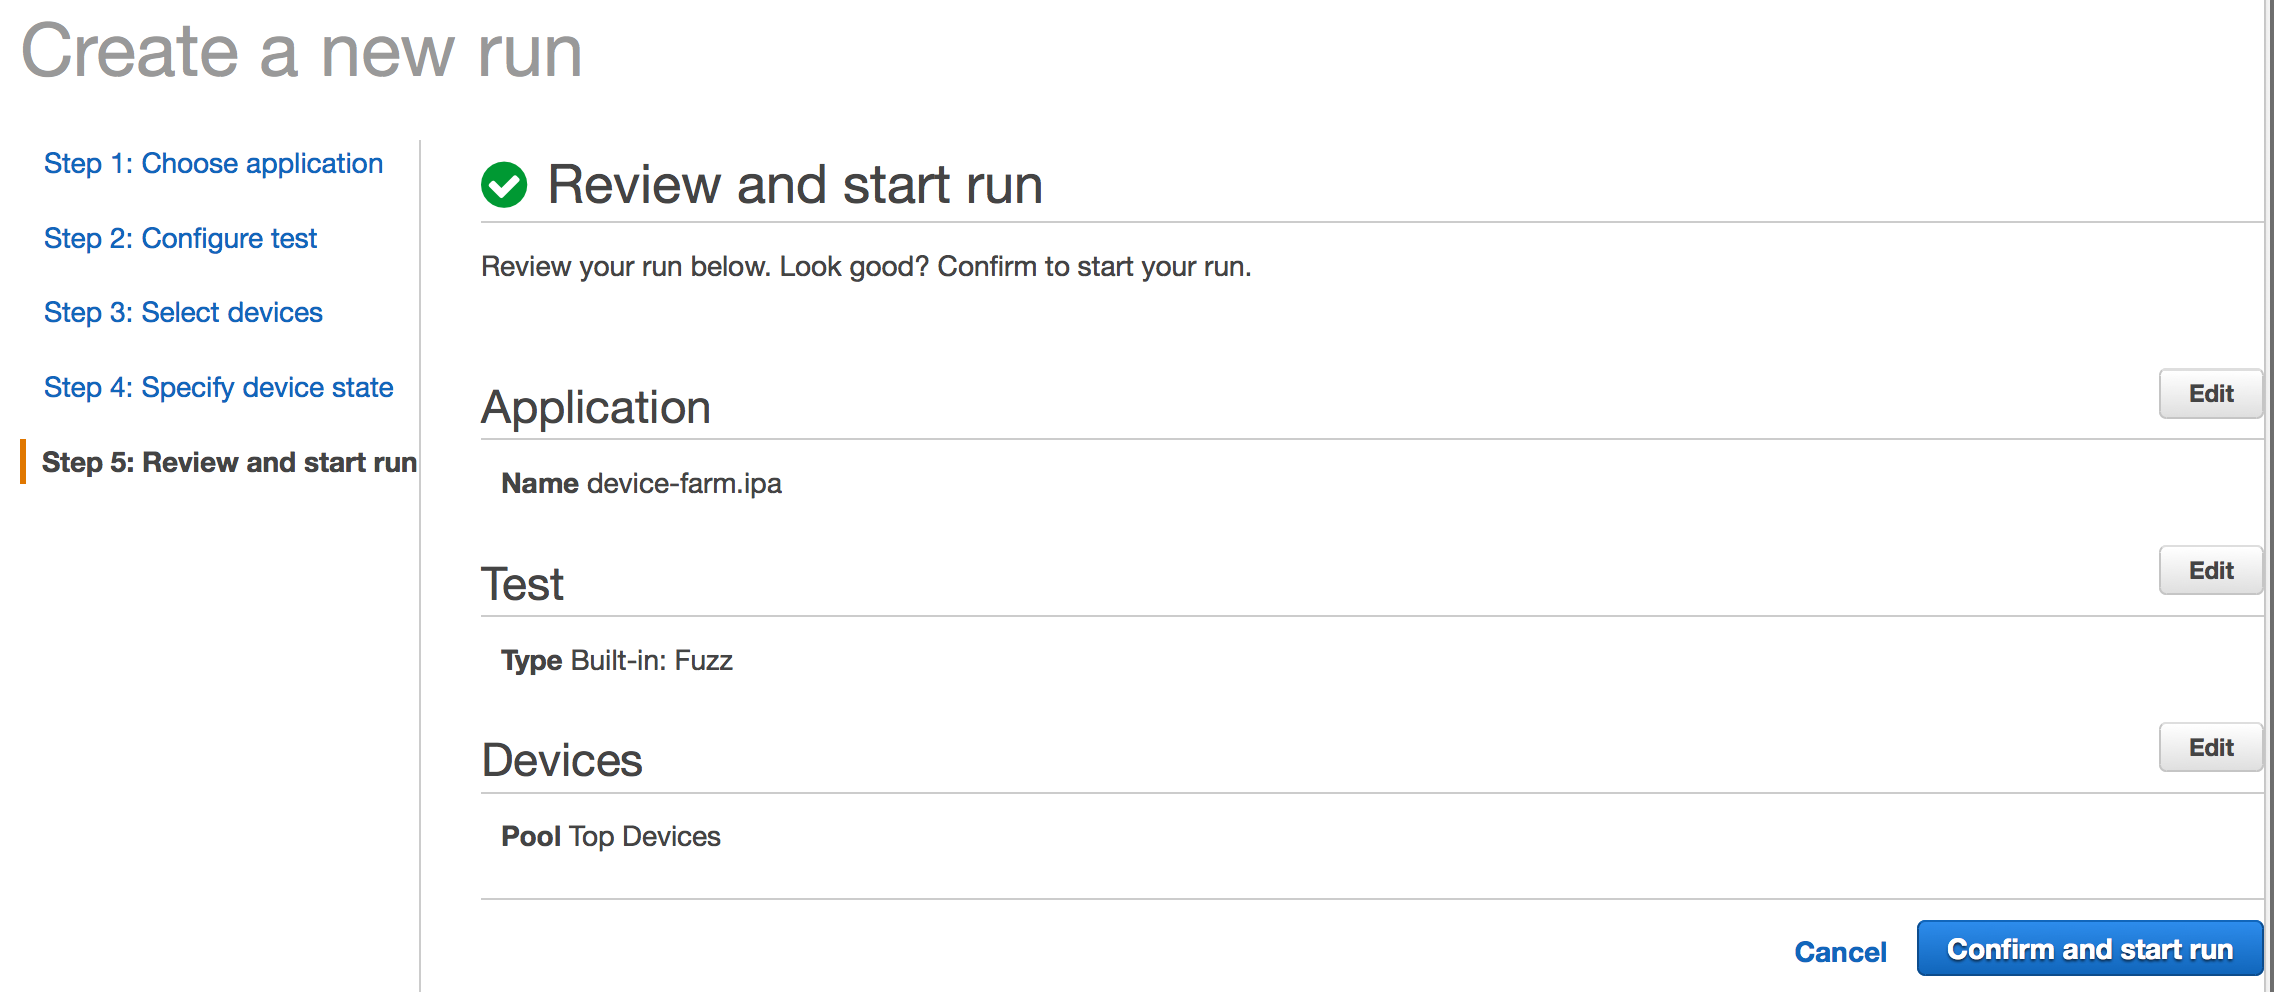Click the Built-in: Fuzz test type
This screenshot has width=2274, height=992.
click(651, 661)
